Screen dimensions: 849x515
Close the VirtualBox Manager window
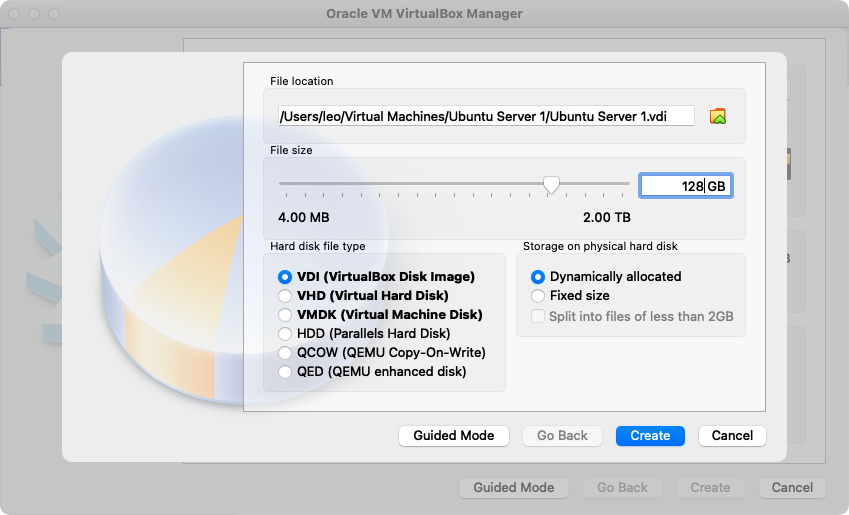(13, 15)
